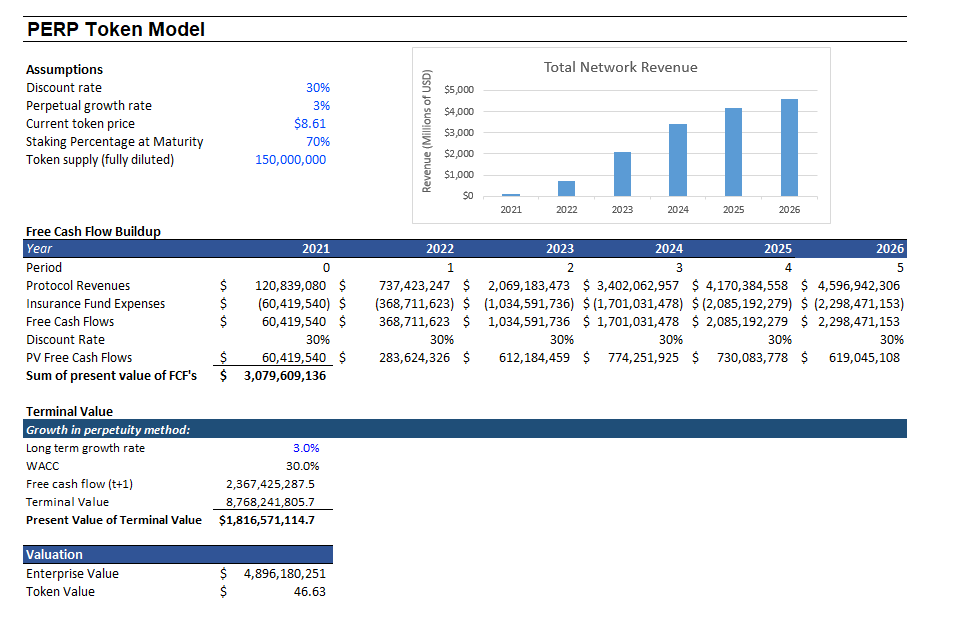Select Terminal Value 8,768,241,805.7
The width and height of the screenshot is (967, 641).
270,502
